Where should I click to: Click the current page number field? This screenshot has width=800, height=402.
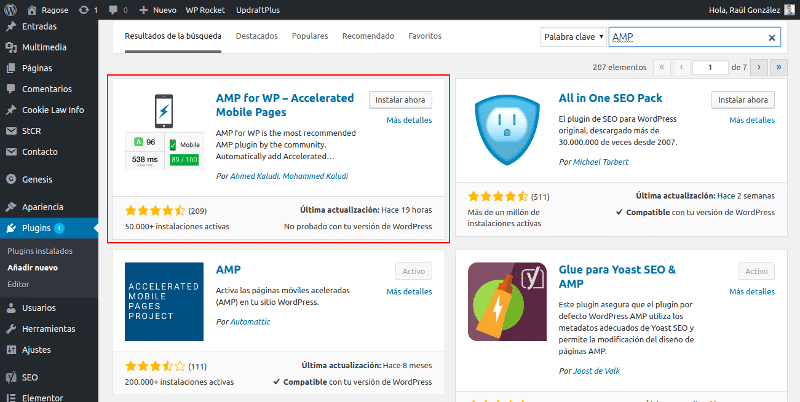coord(710,67)
